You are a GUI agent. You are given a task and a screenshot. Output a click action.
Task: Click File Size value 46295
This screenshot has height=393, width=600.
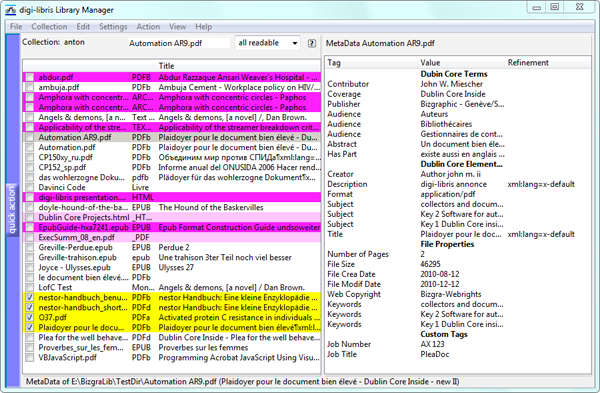point(430,264)
